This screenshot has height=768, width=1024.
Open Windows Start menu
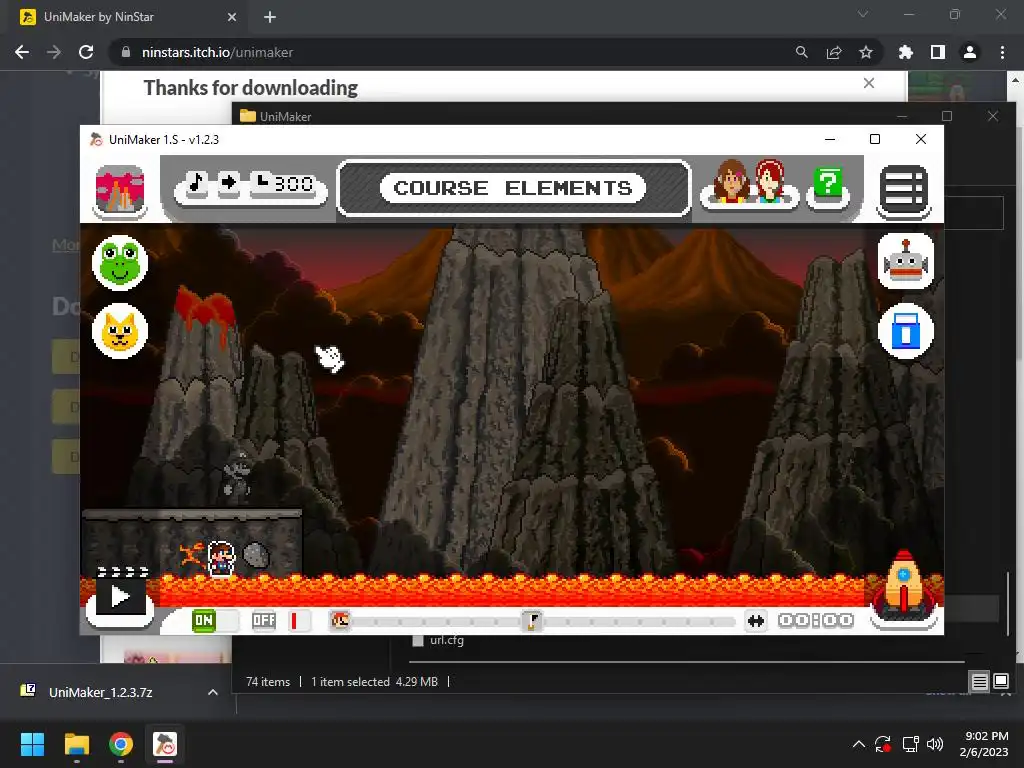[x=32, y=744]
